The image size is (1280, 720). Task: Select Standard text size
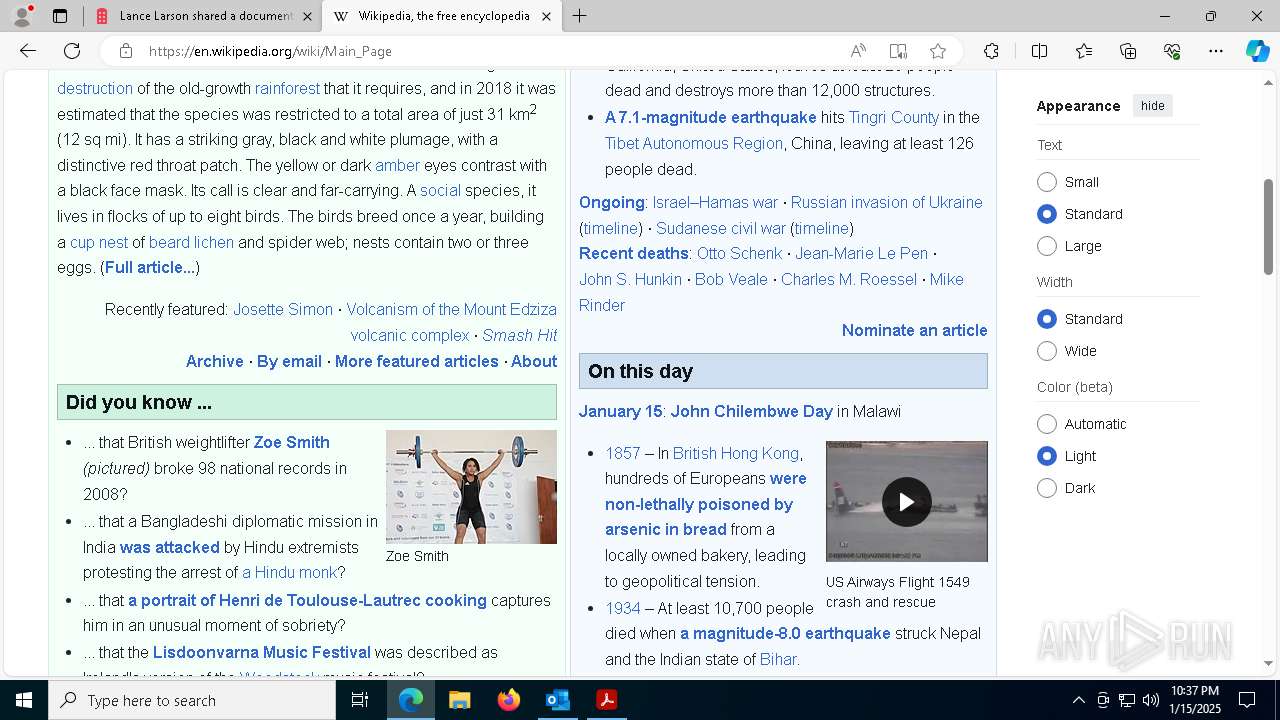(1047, 214)
